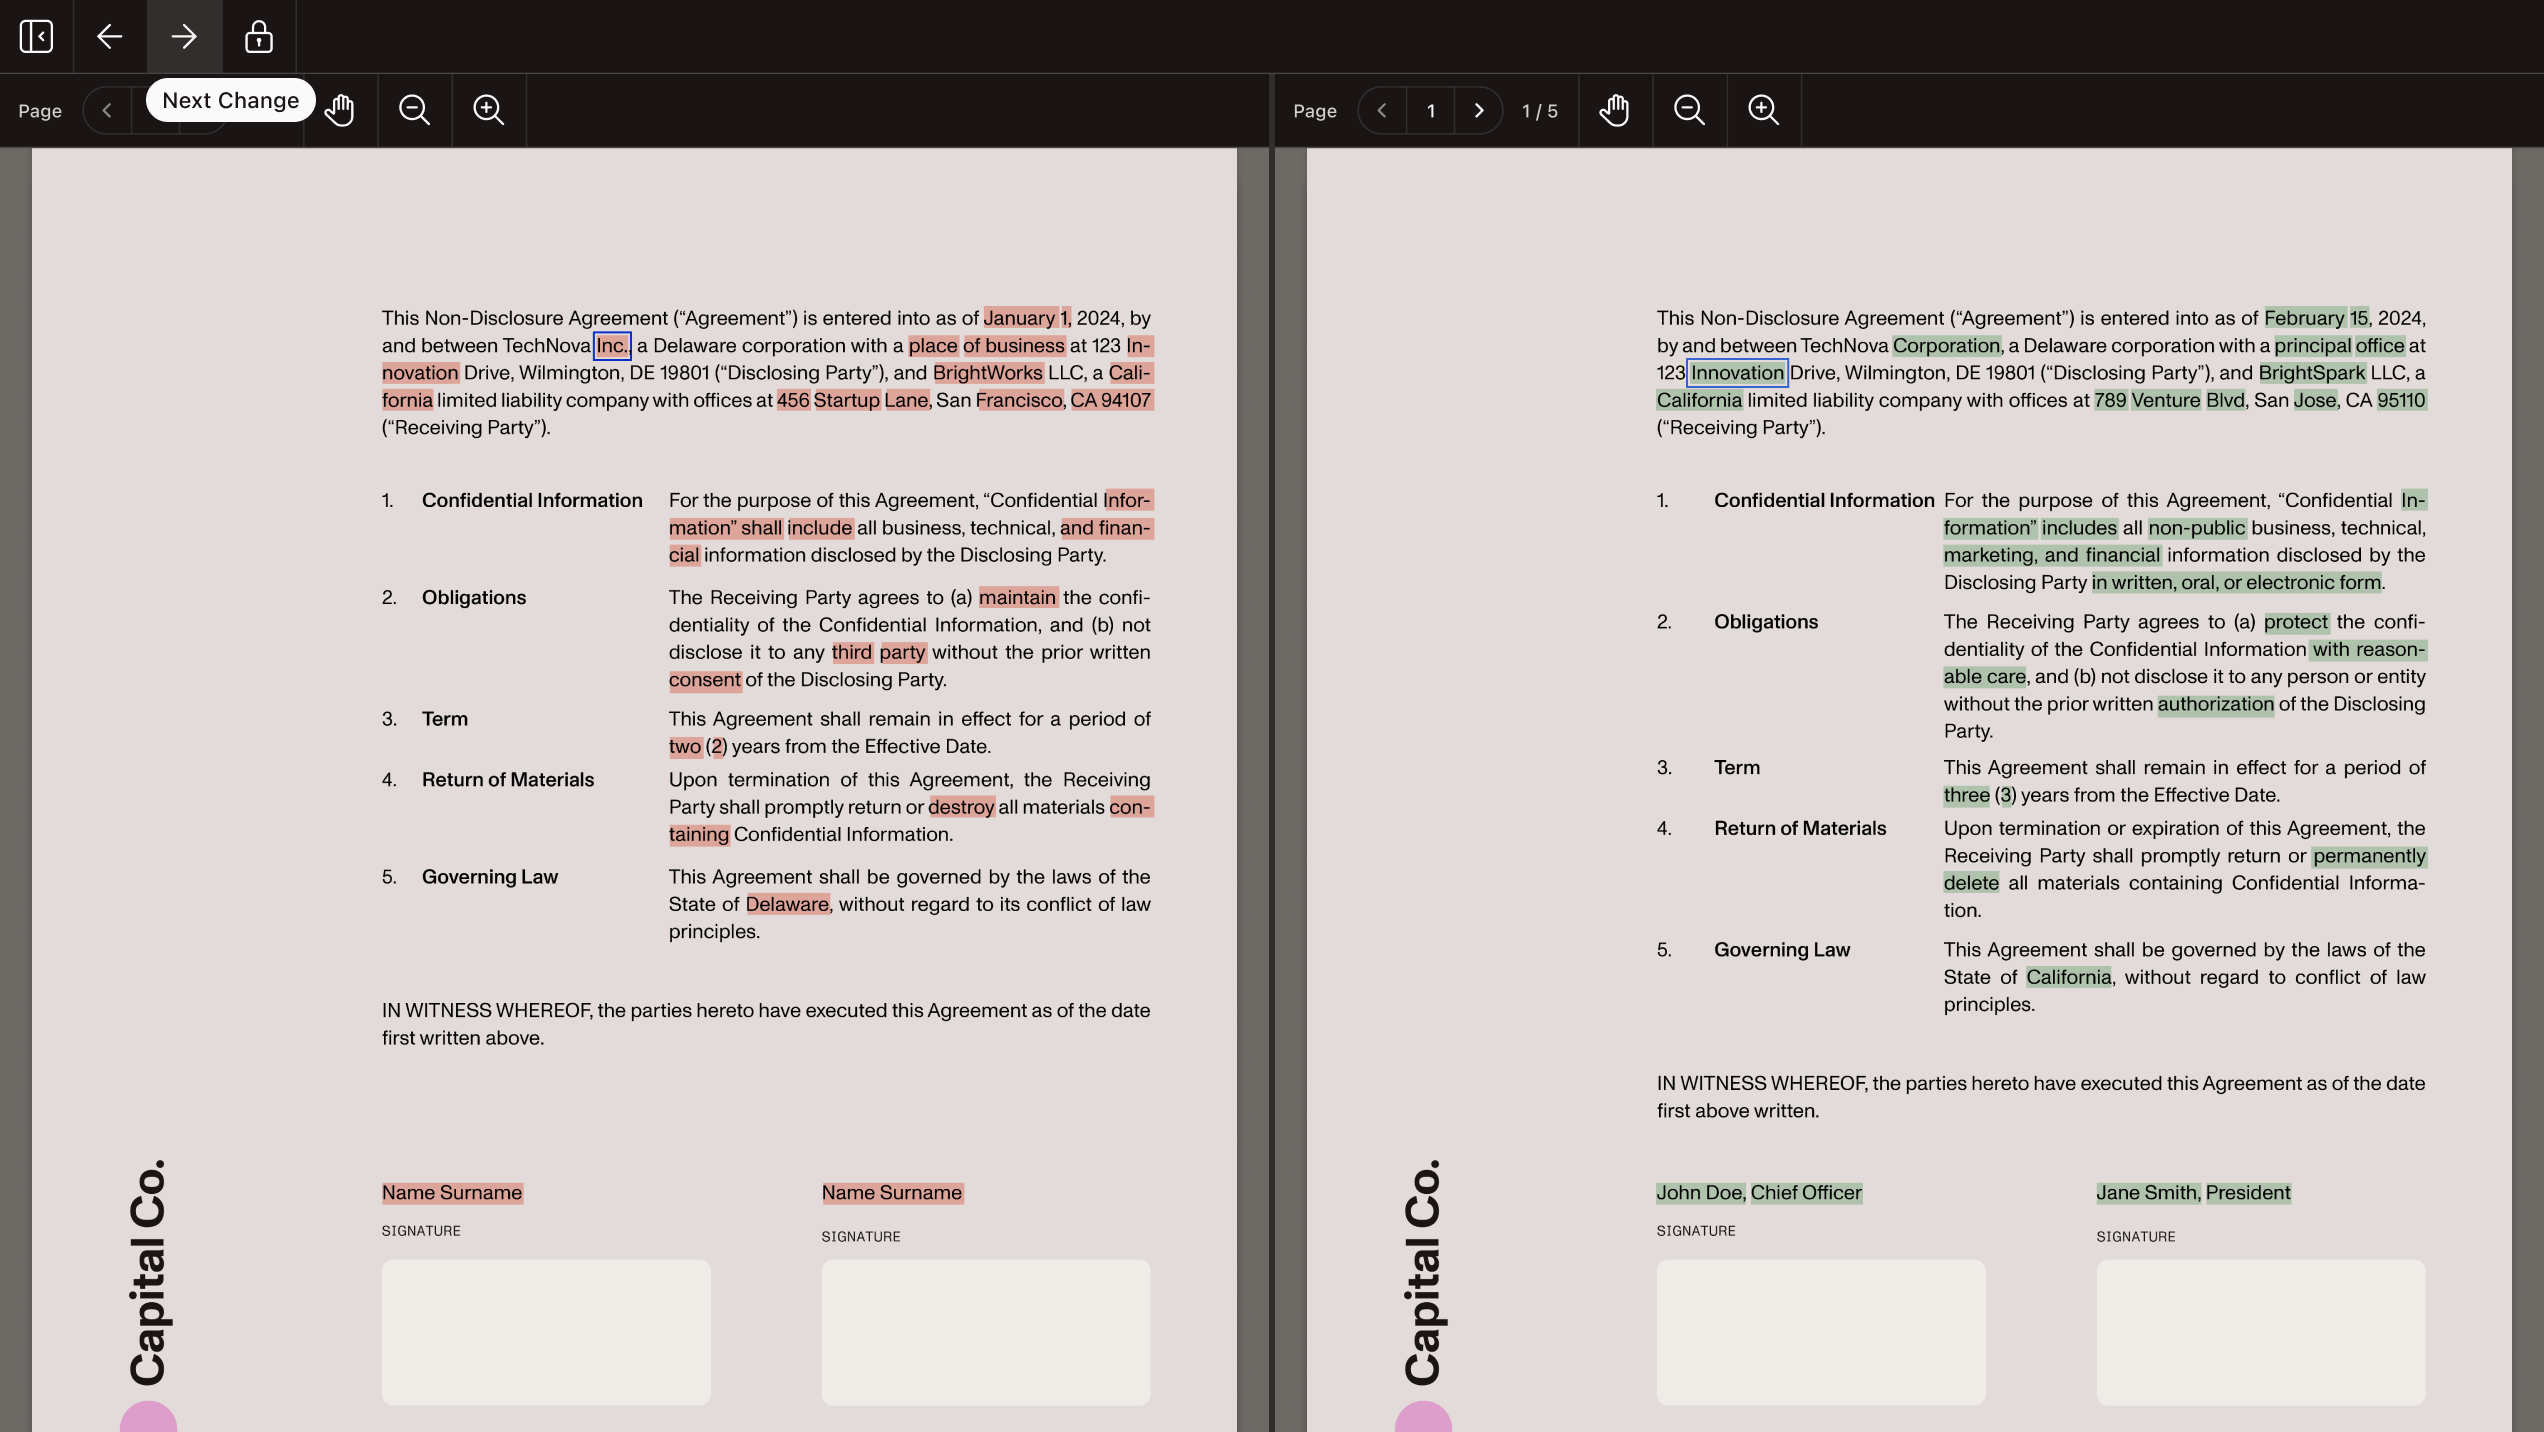The image size is (2544, 1432).
Task: Toggle the synchronized scrolling lock
Action: 258,36
